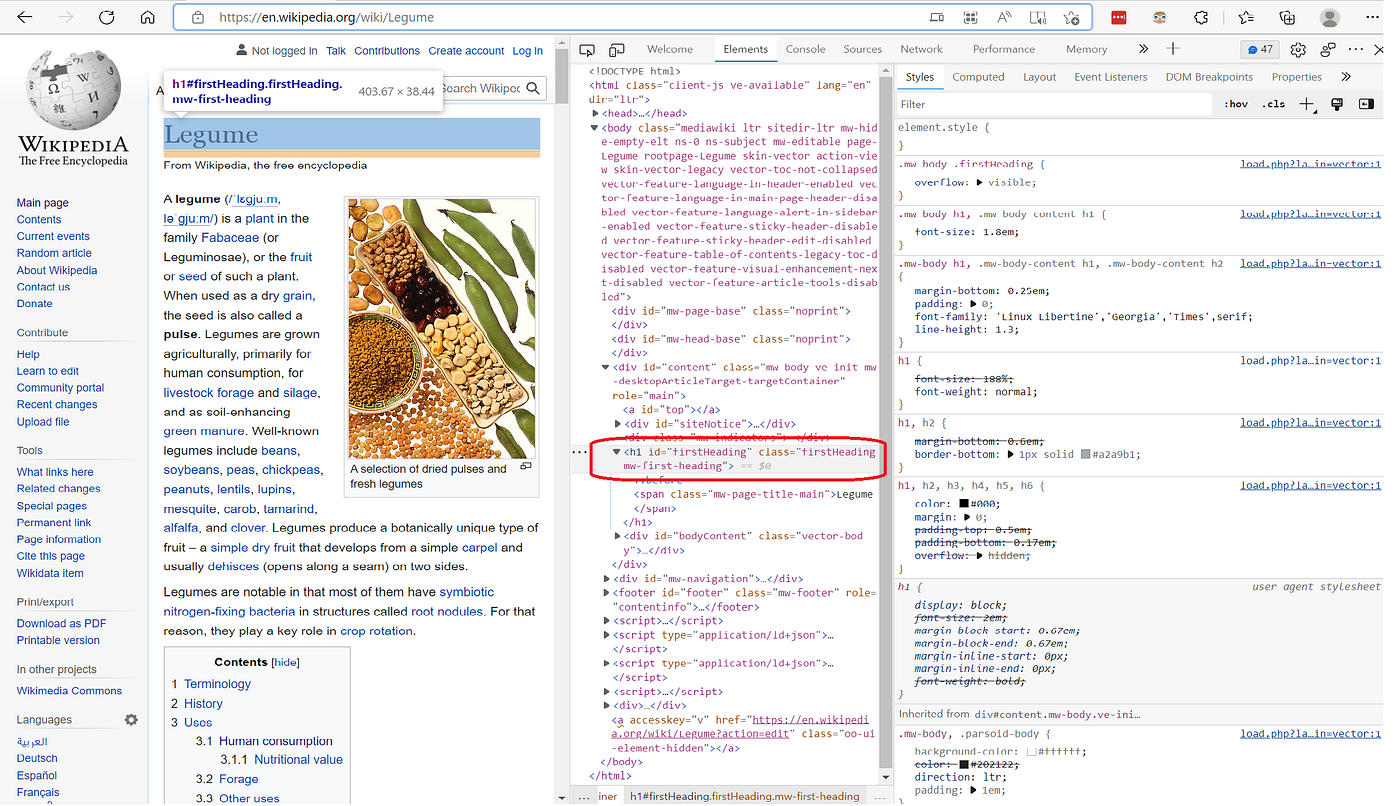Image resolution: width=1400 pixels, height=806 pixels.
Task: Expand the footer id footer node
Action: coord(606,592)
